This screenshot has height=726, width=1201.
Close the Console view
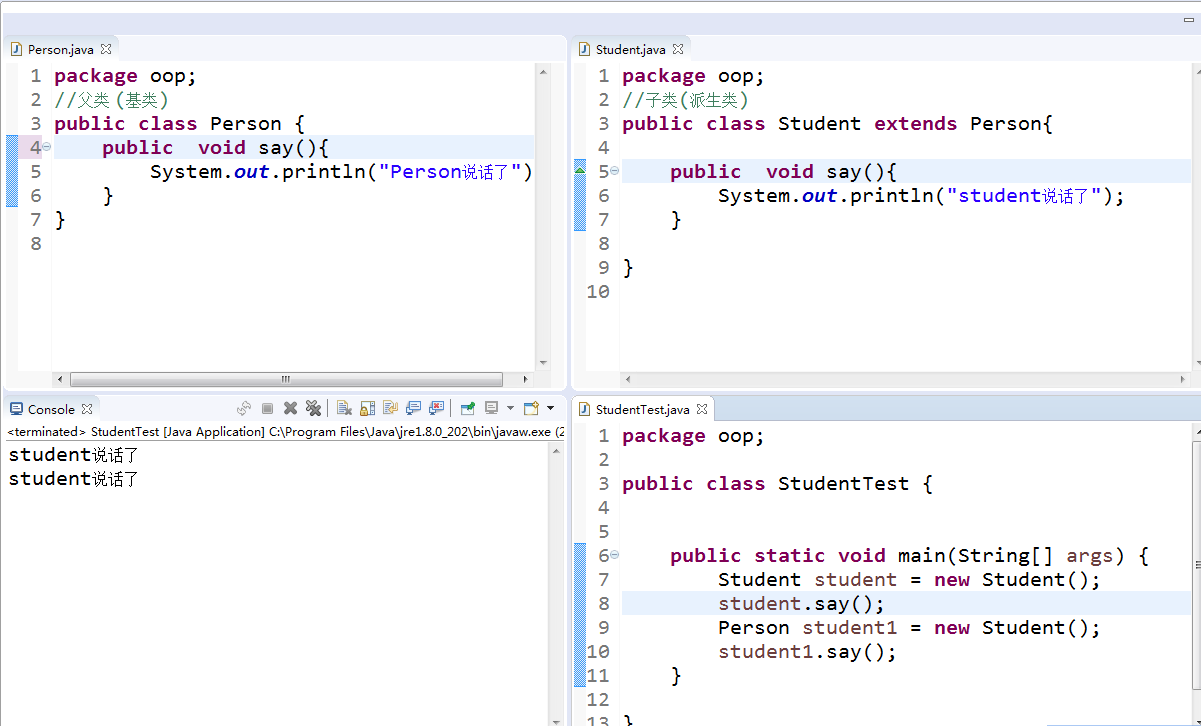(87, 409)
